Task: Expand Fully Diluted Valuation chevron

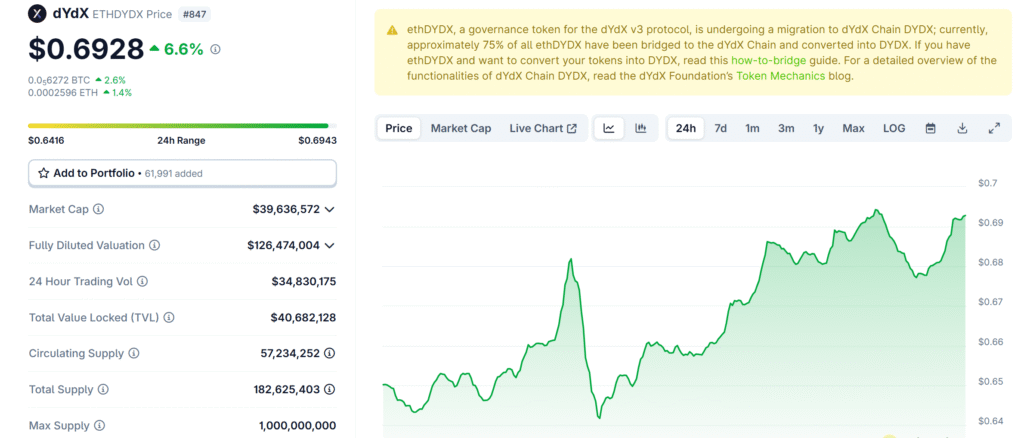Action: click(330, 245)
